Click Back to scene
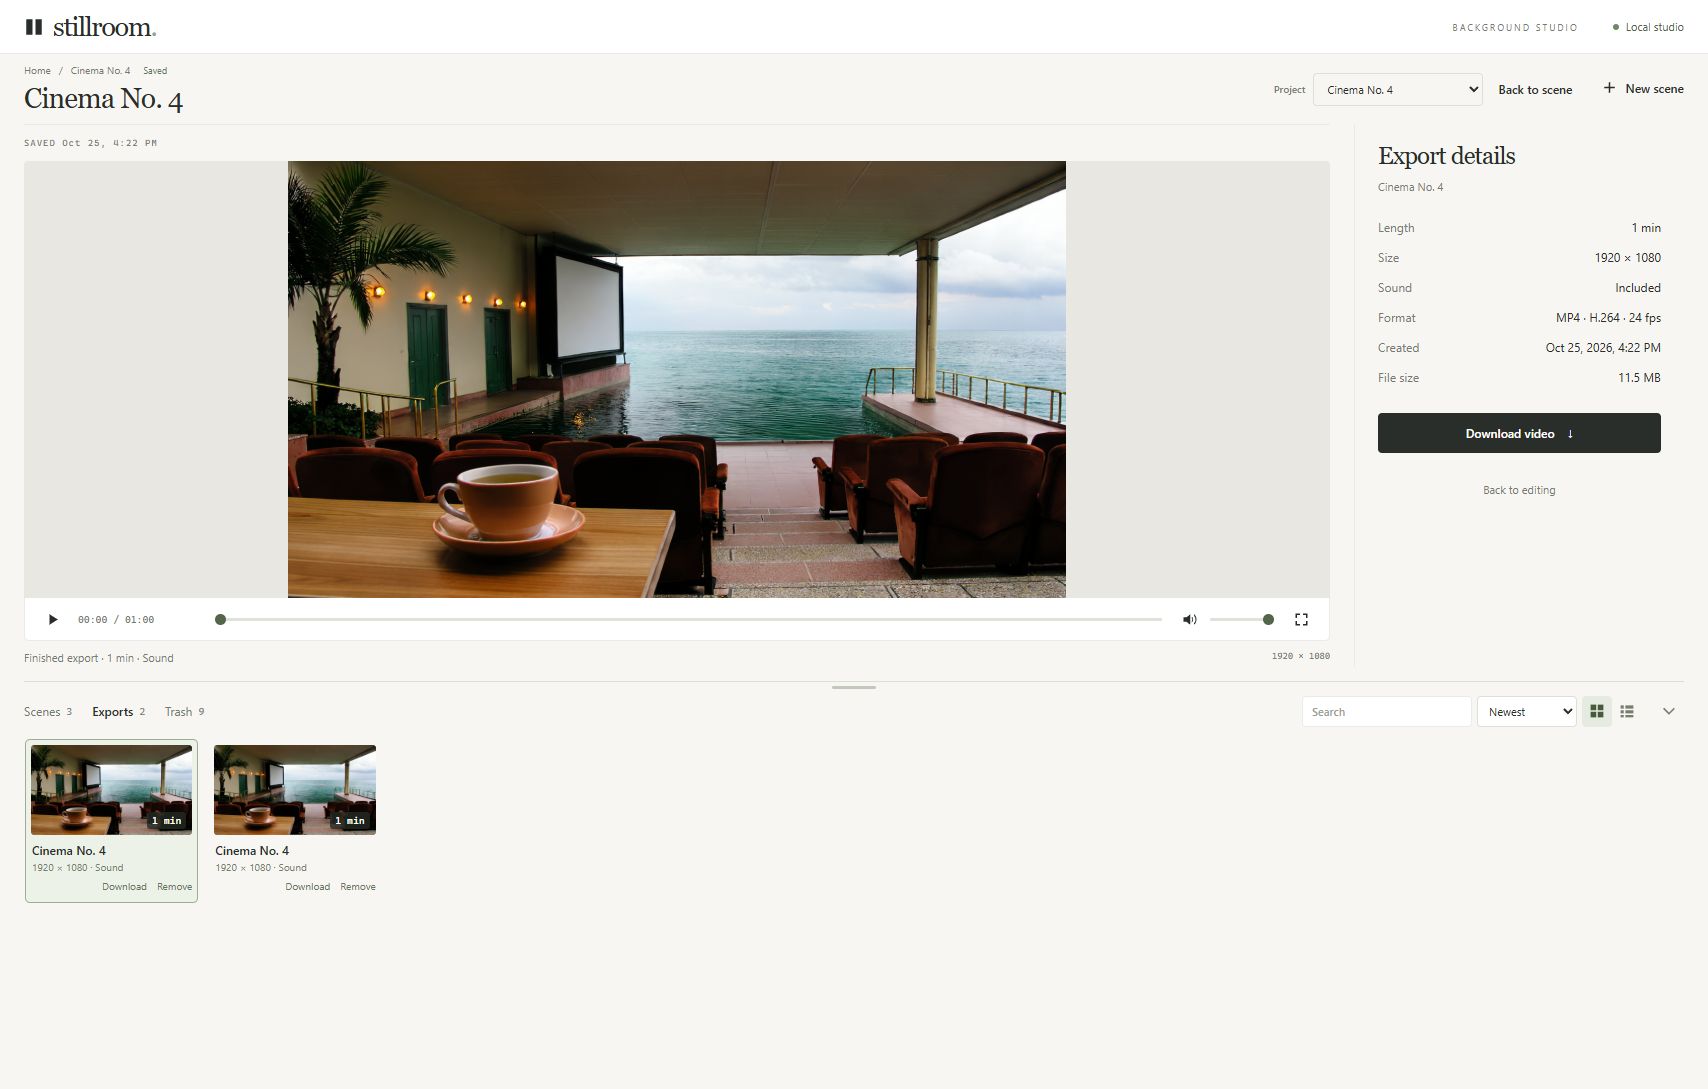The height and width of the screenshot is (1089, 1708). point(1535,90)
